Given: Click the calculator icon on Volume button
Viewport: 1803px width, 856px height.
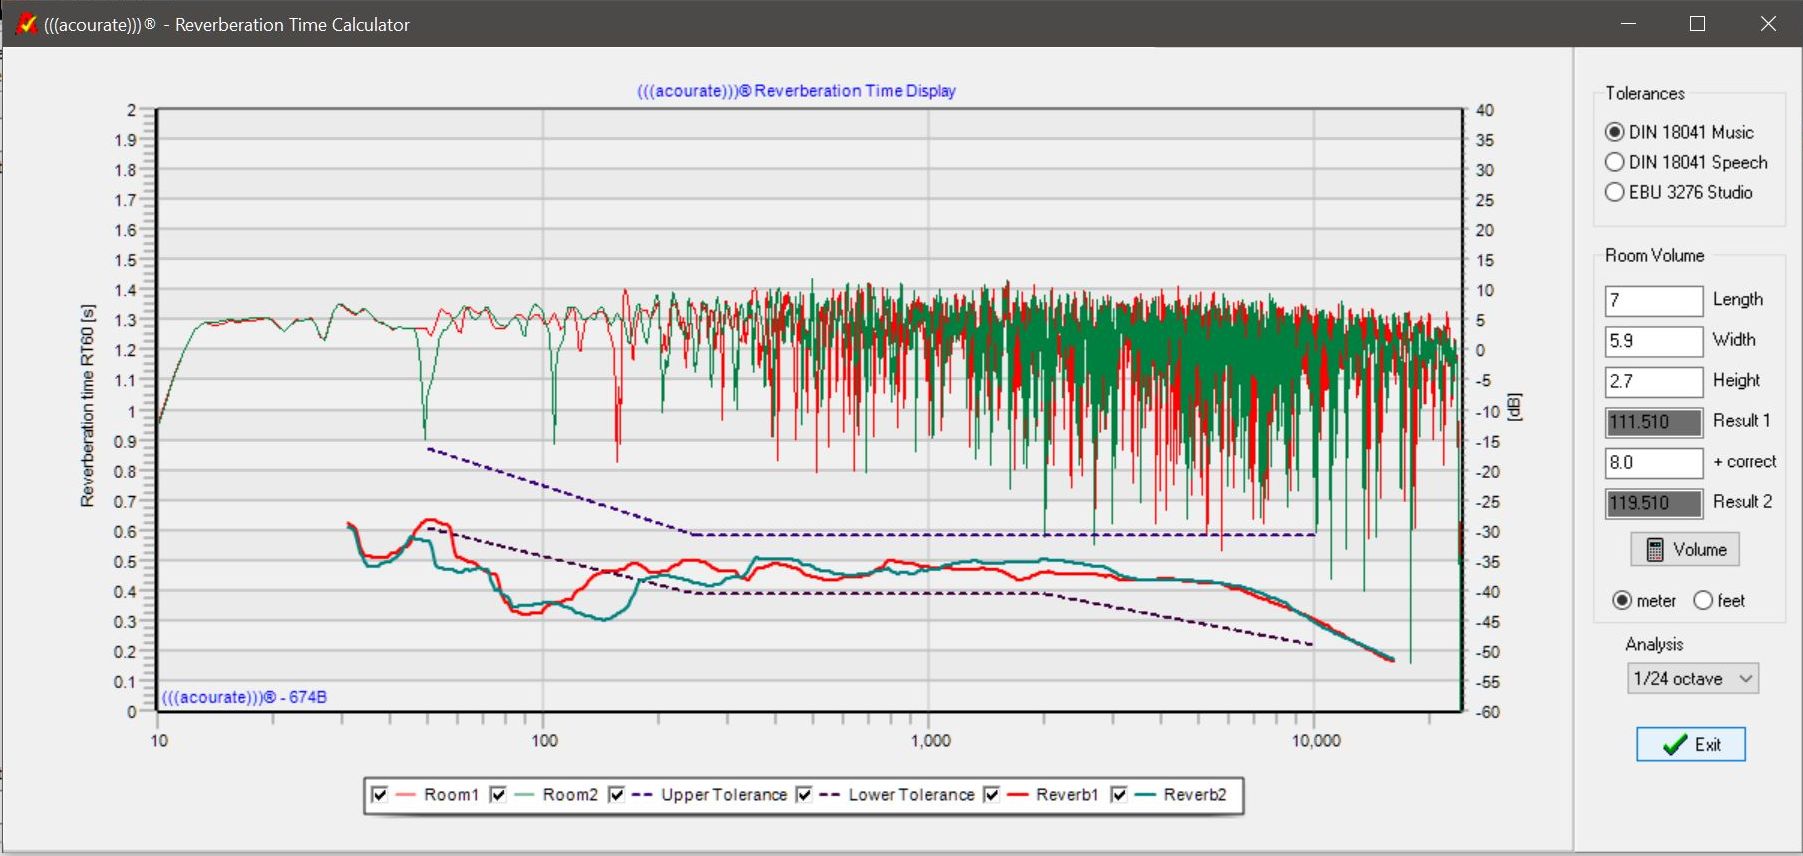Looking at the screenshot, I should [x=1655, y=550].
